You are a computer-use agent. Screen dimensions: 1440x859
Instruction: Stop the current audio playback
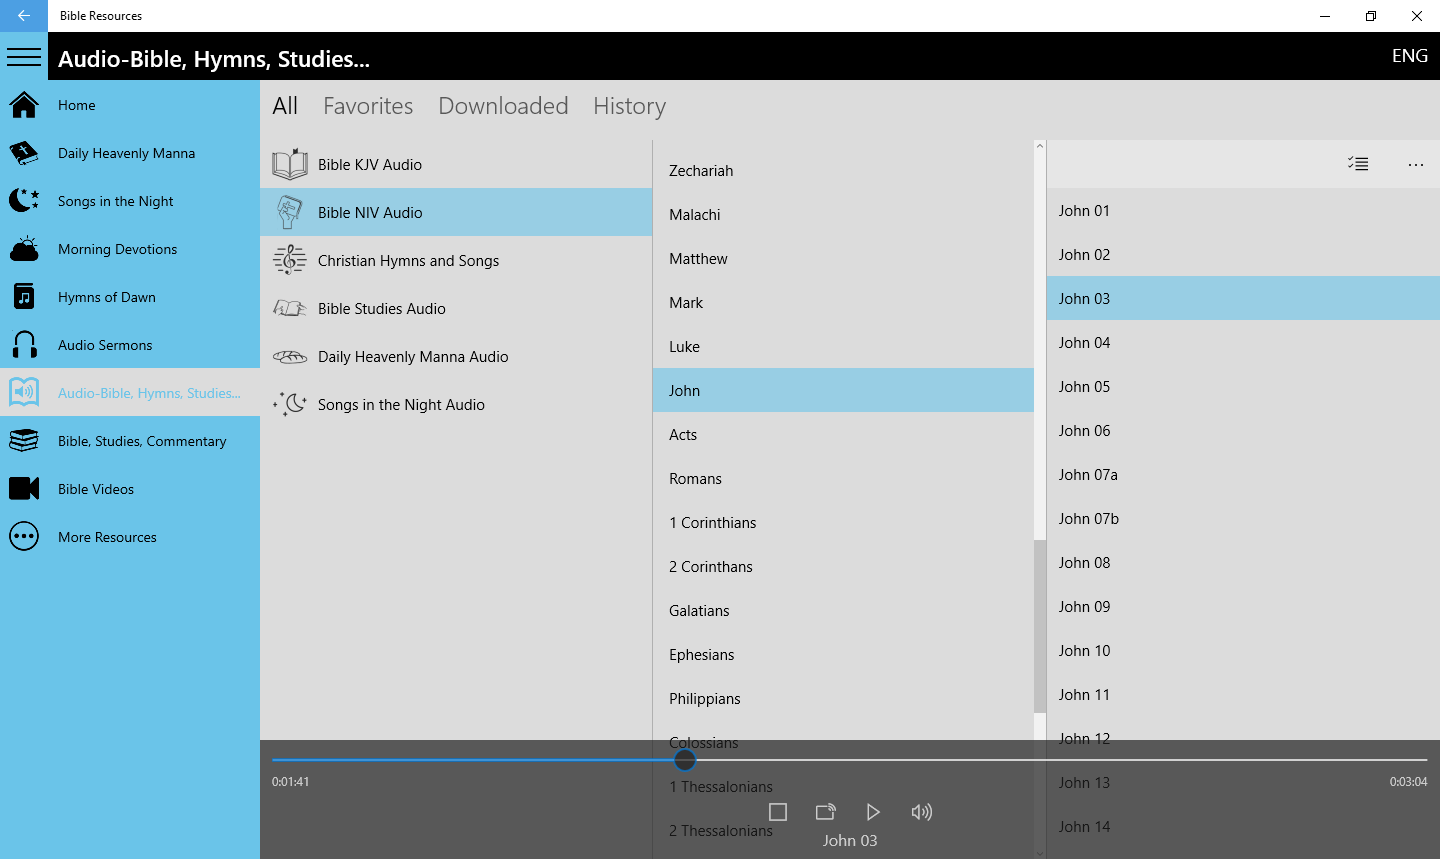pos(777,812)
